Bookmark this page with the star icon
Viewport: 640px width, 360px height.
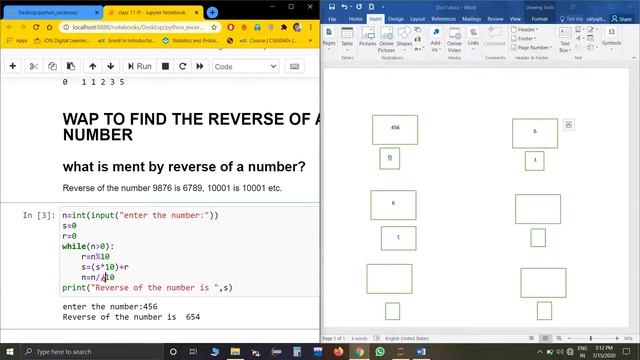214,27
